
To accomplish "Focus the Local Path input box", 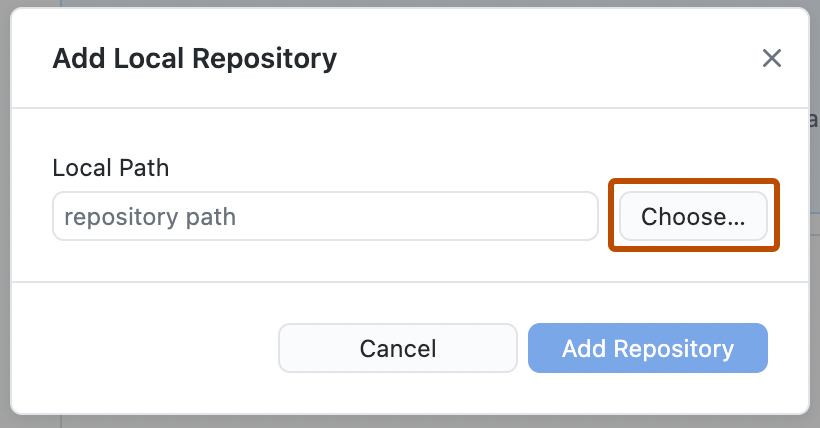I will click(325, 216).
